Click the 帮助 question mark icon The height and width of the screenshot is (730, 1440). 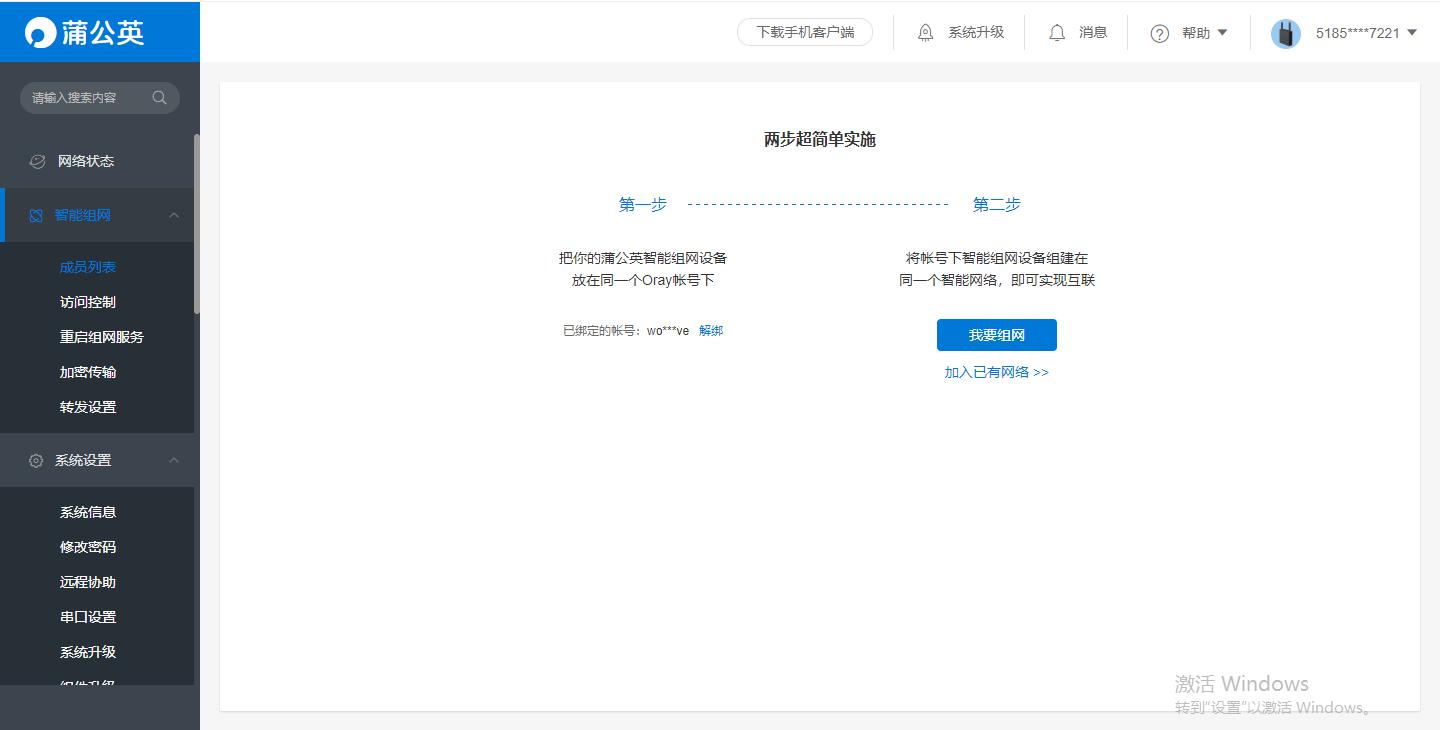[x=1159, y=32]
